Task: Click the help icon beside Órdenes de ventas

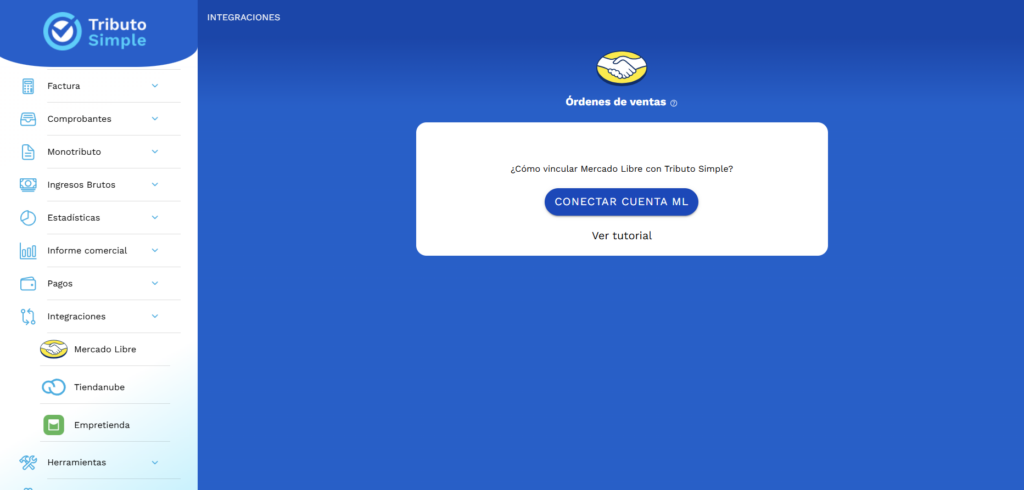Action: point(674,103)
